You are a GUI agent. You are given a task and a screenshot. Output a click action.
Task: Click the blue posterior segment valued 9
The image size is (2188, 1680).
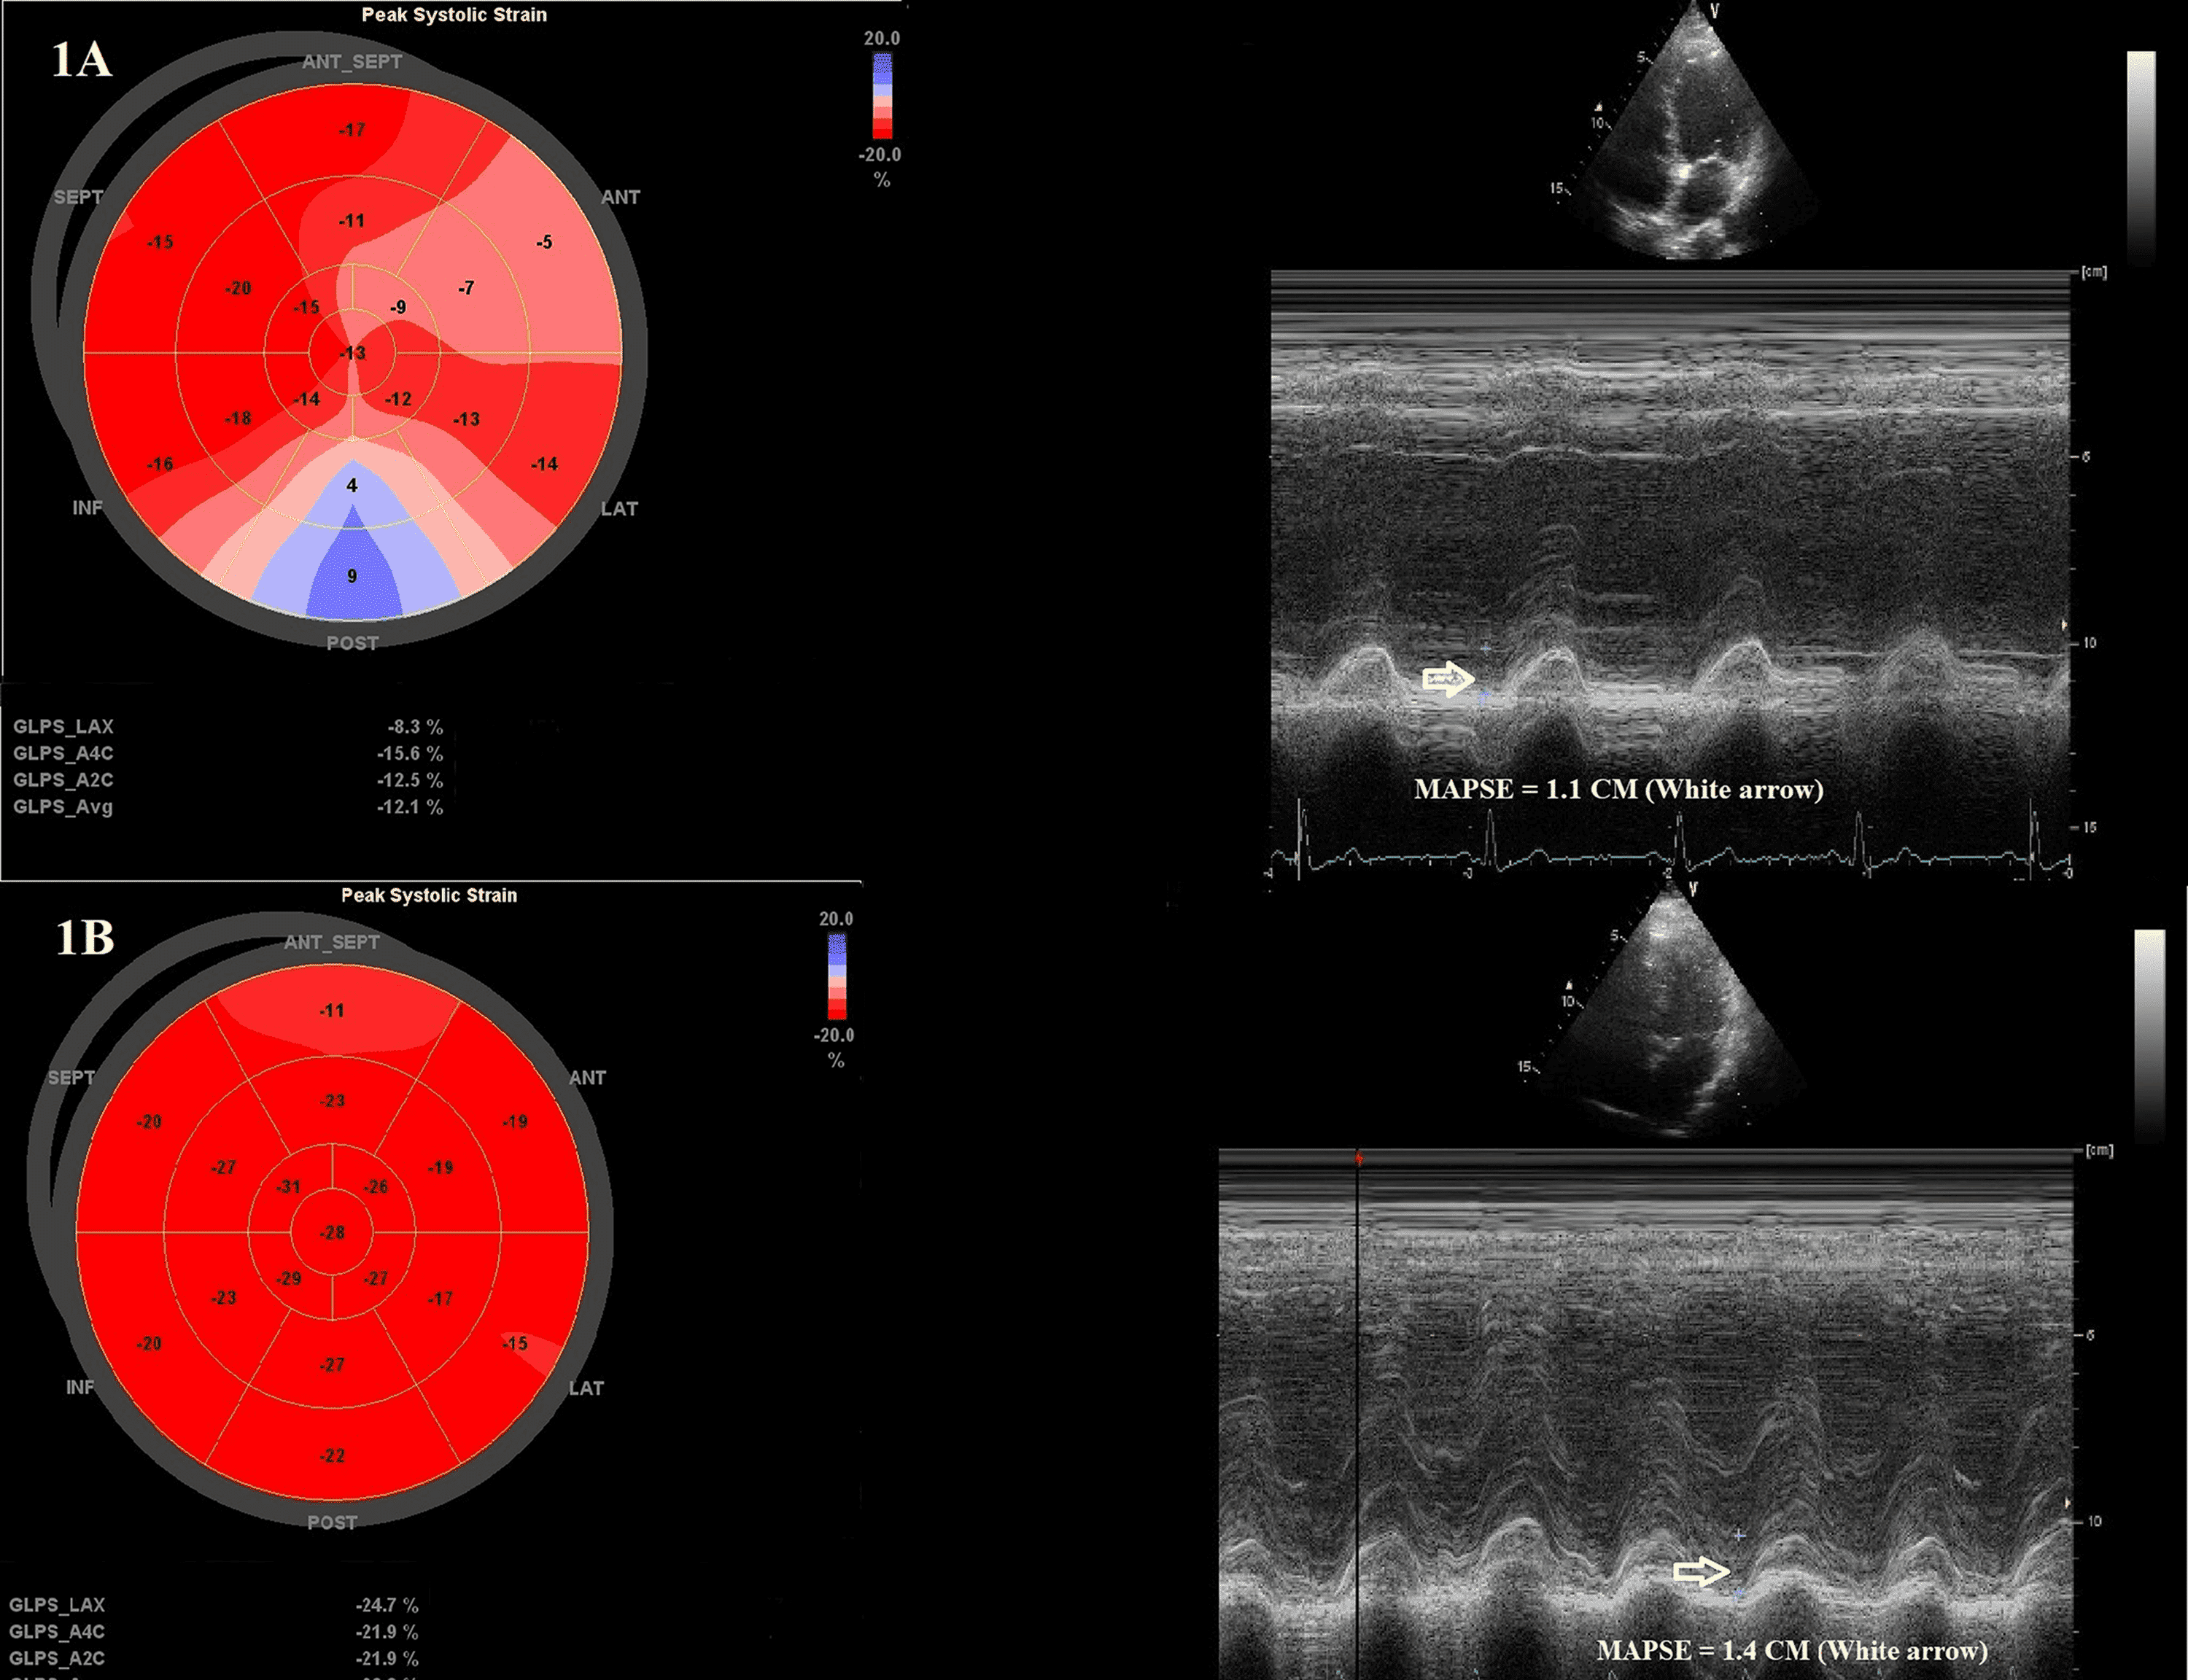pos(352,576)
